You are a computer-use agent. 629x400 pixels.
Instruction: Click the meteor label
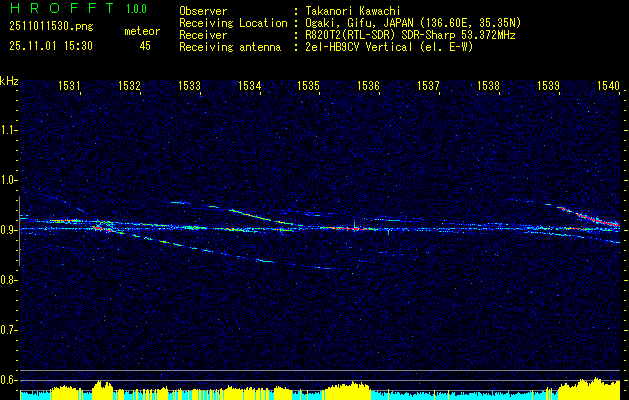click(142, 31)
